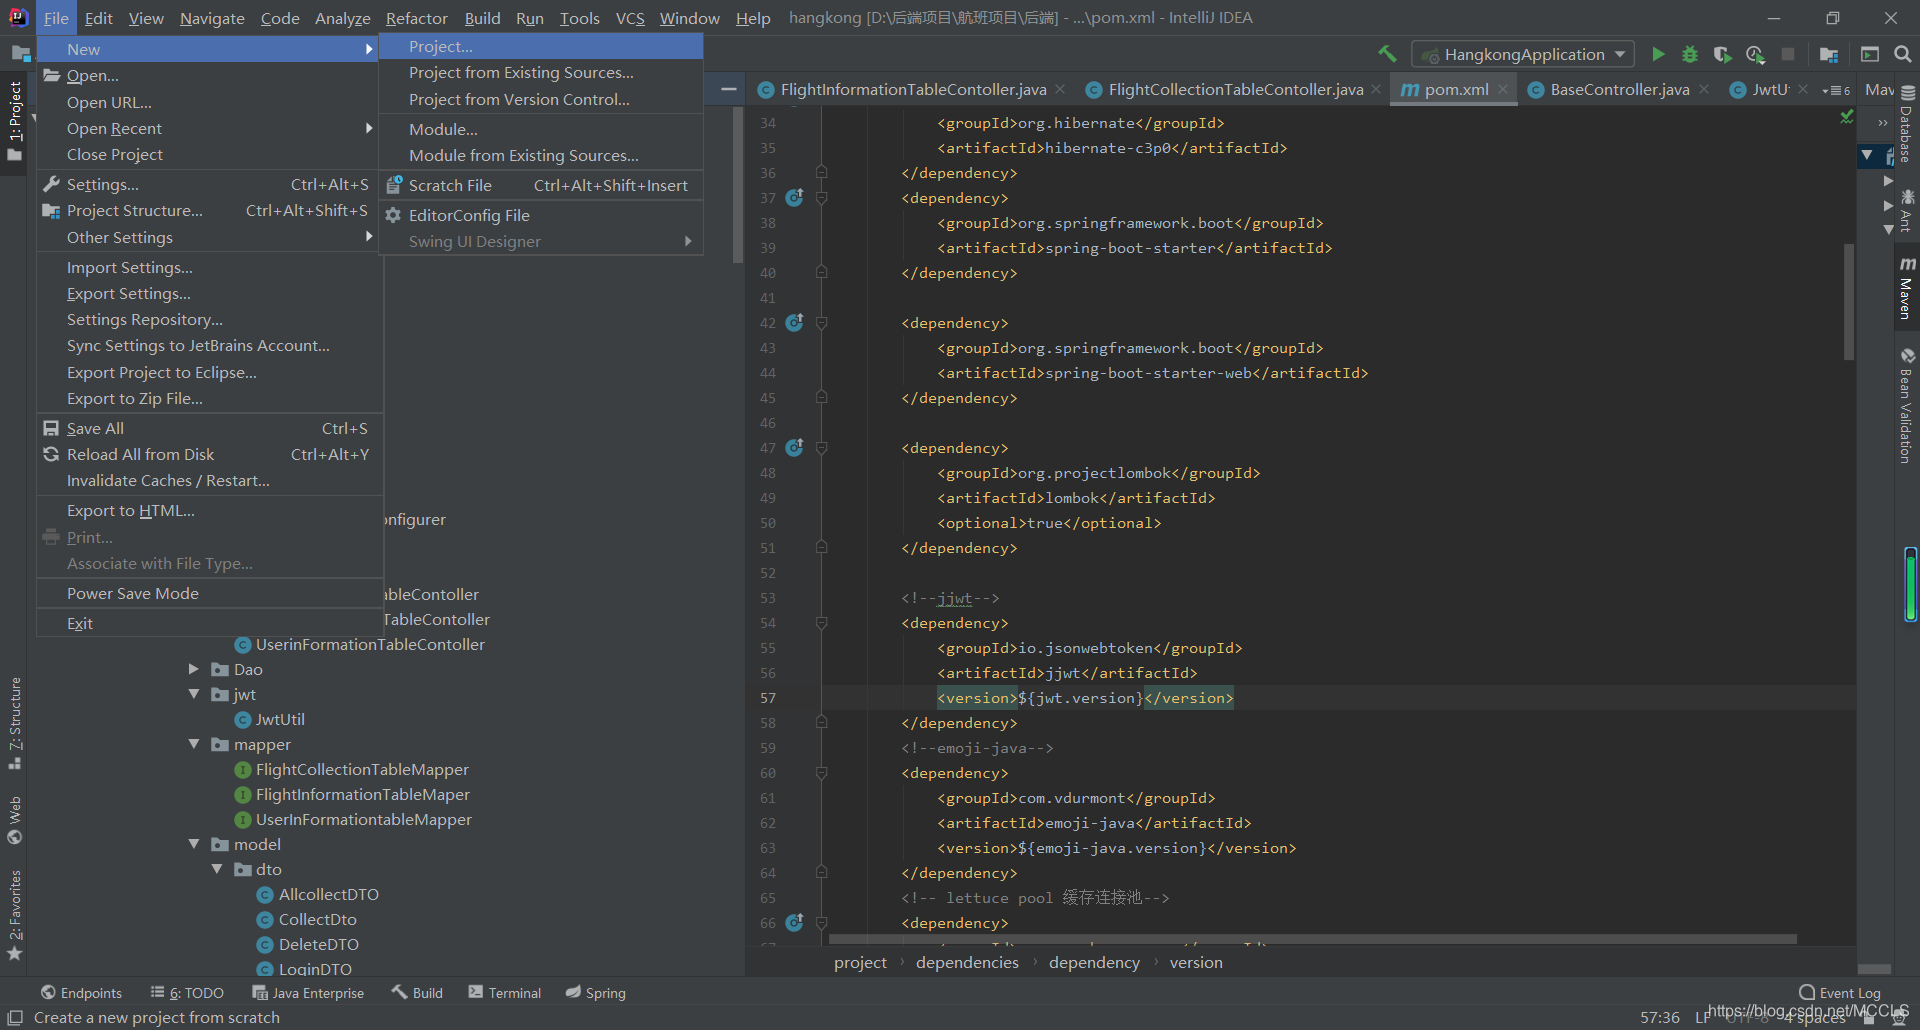Click the grey Stop button icon
Viewport: 1920px width, 1030px height.
1788,54
